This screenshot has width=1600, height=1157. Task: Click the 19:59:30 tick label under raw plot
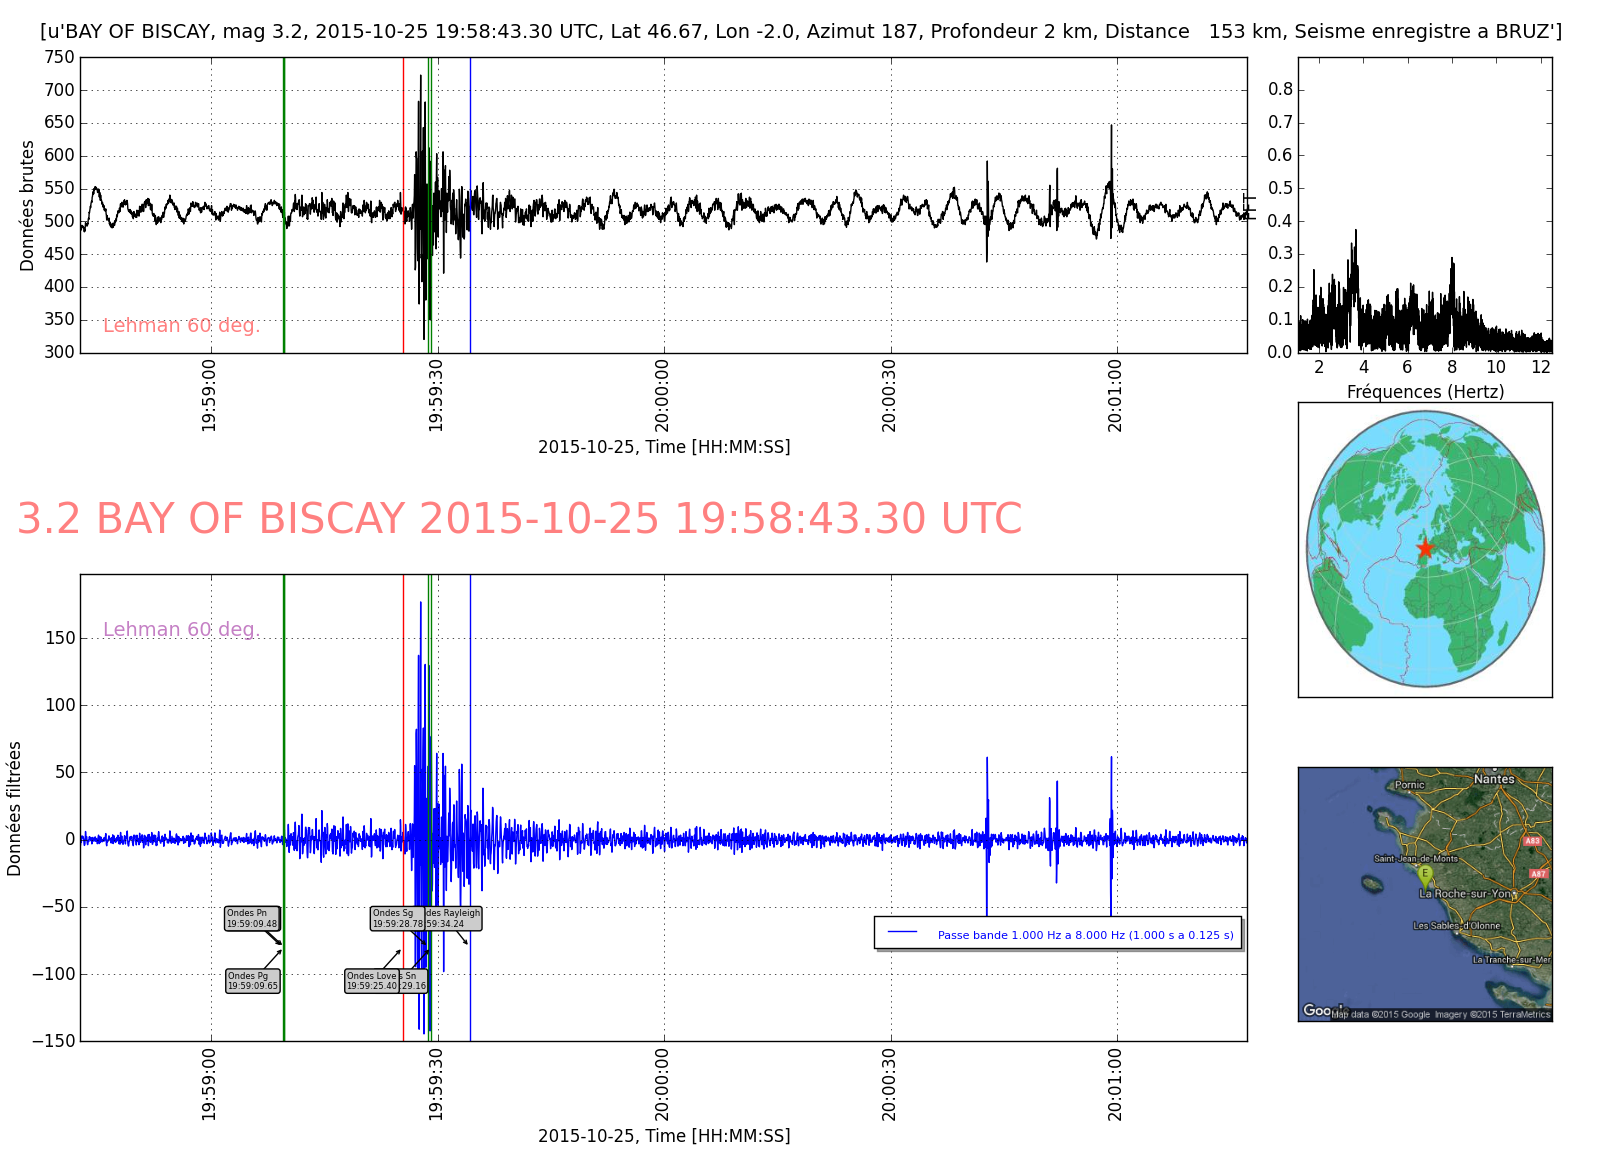[435, 396]
